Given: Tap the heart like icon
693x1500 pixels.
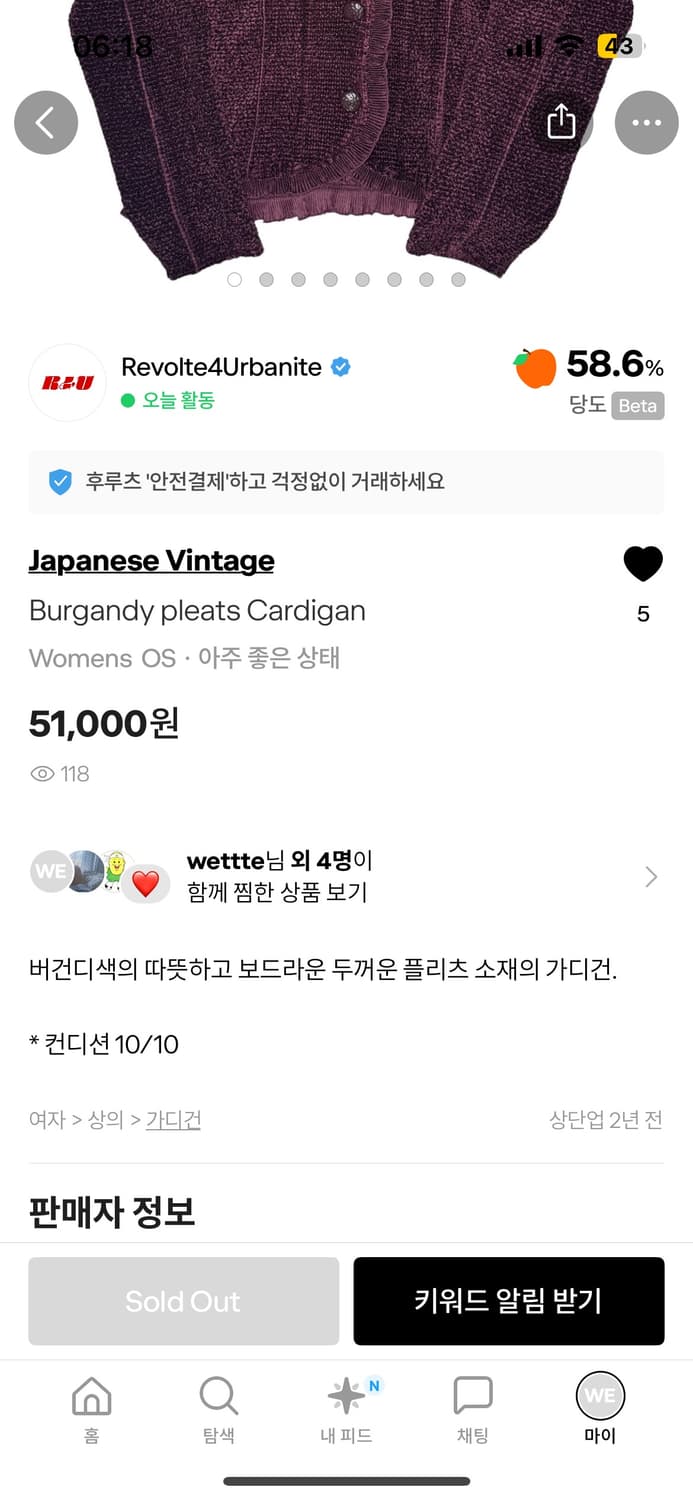Looking at the screenshot, I should [x=643, y=564].
